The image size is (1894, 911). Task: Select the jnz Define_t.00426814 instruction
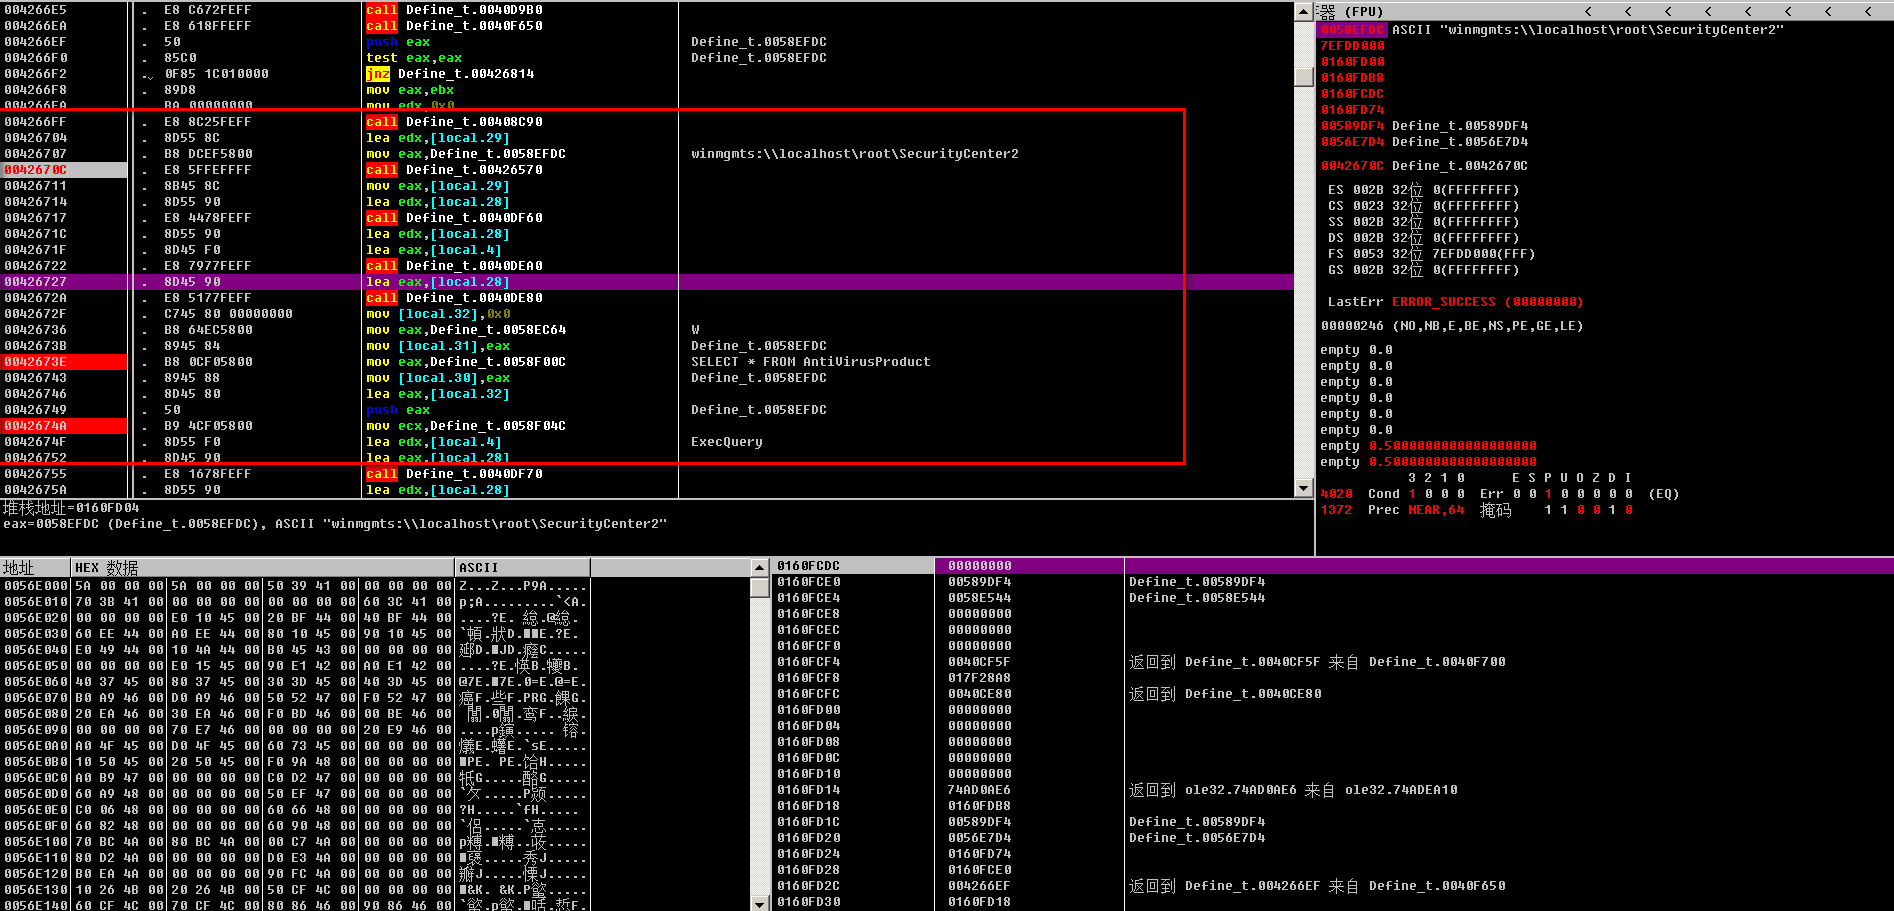450,74
